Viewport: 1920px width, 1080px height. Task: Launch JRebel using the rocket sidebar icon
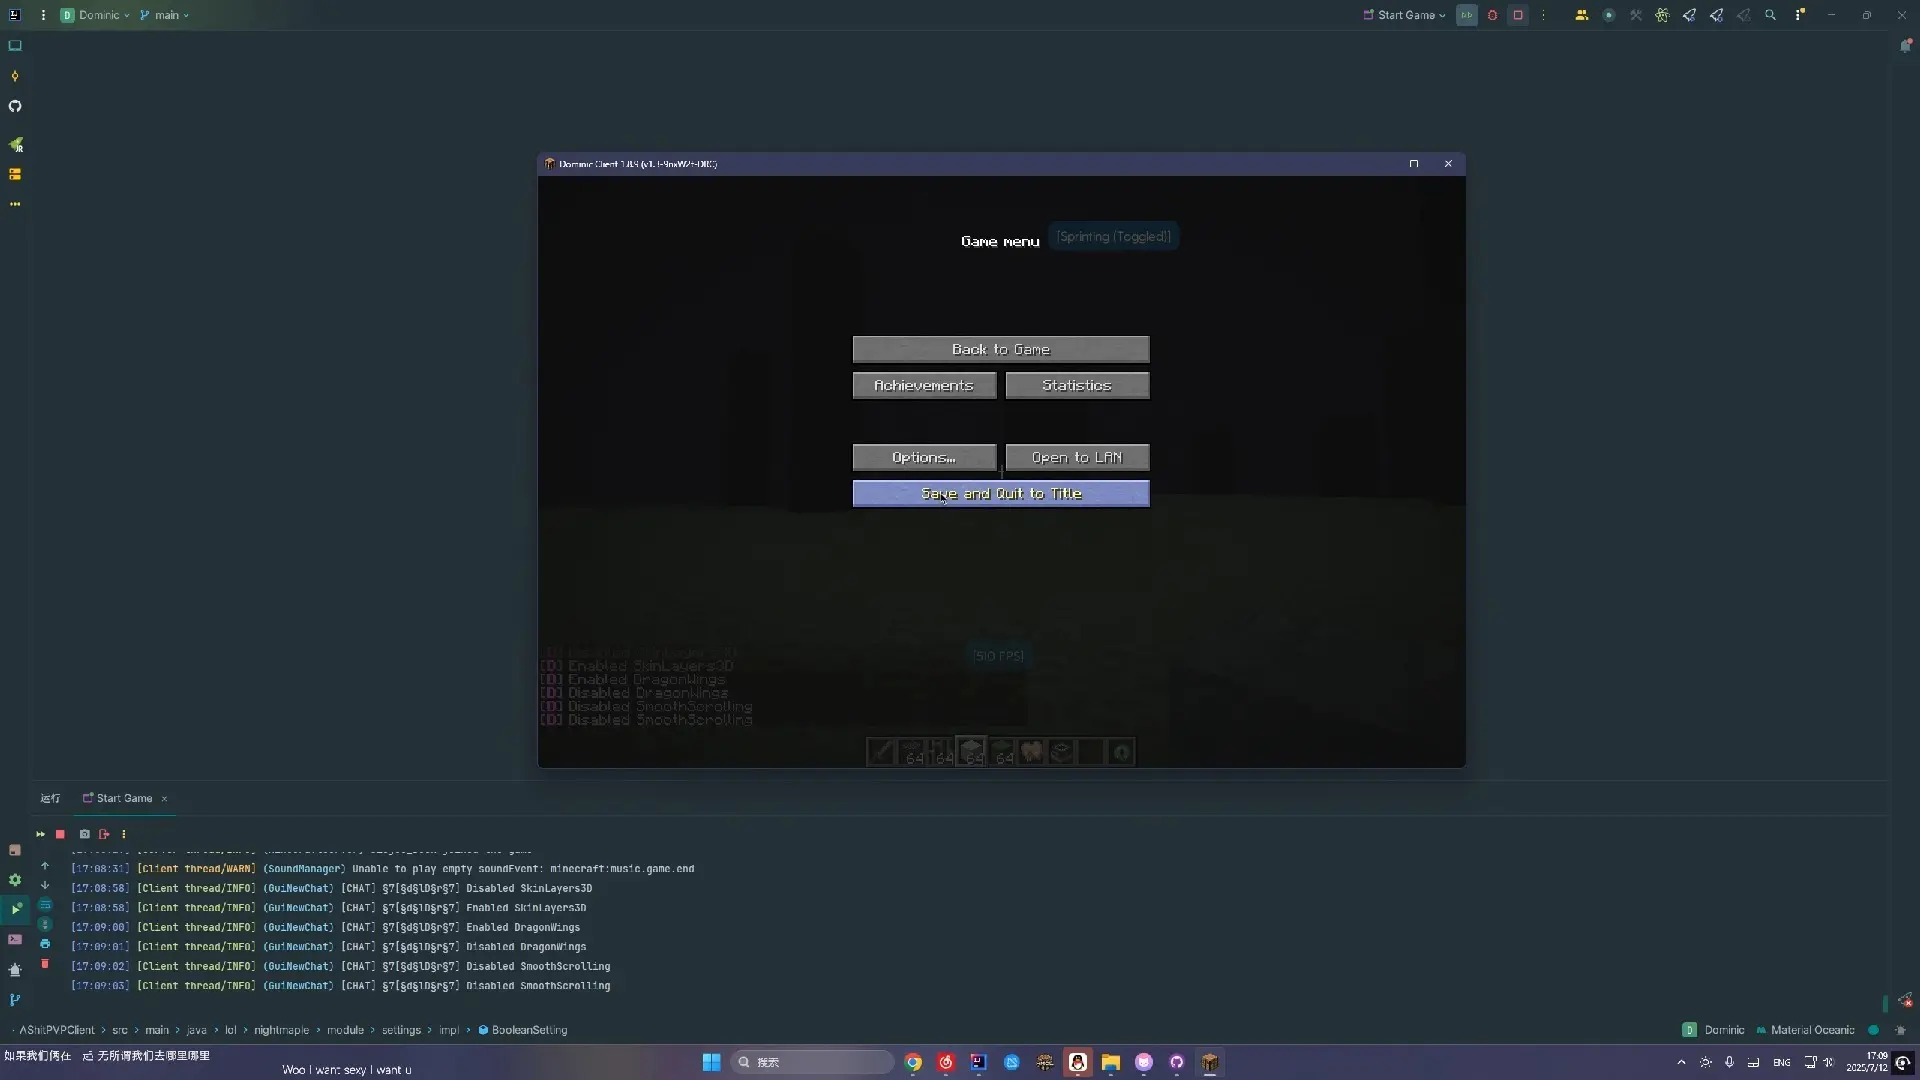pyautogui.click(x=16, y=145)
